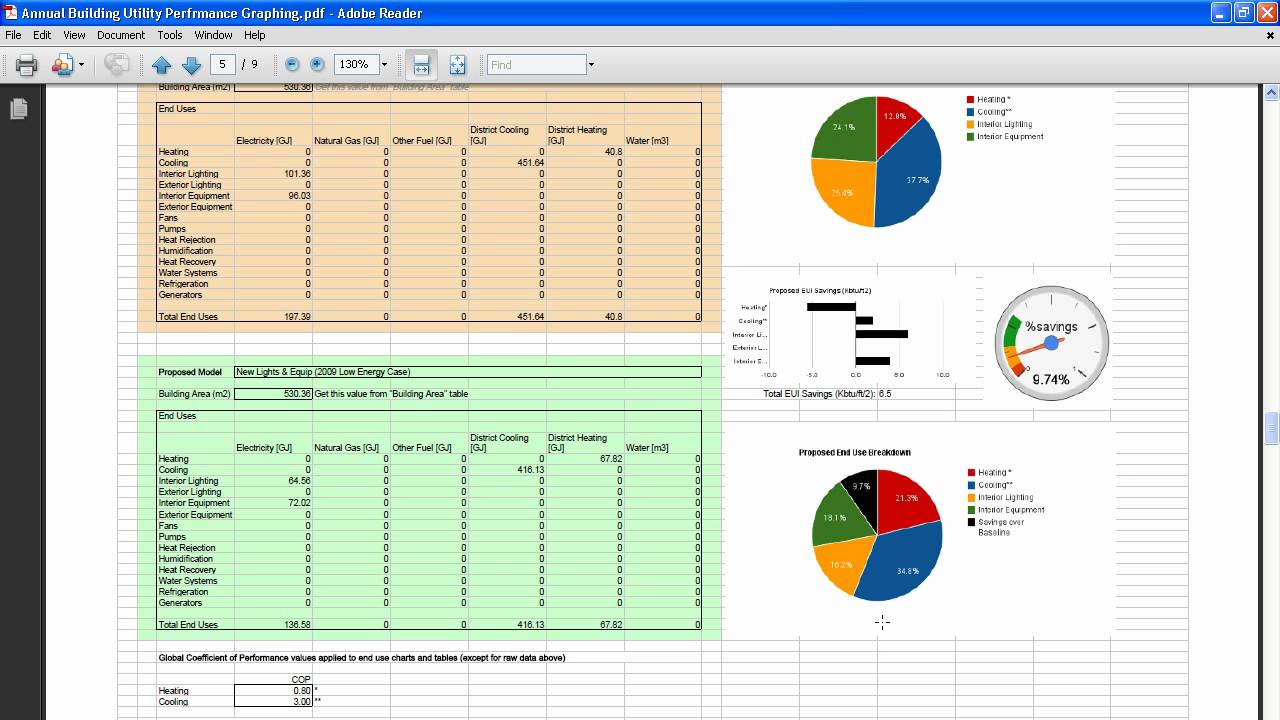
Task: Open the Email icon's dropdown arrow
Action: 81,64
